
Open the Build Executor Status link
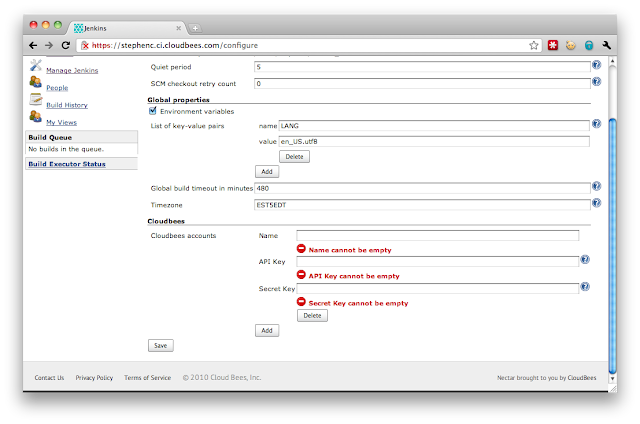(x=65, y=163)
